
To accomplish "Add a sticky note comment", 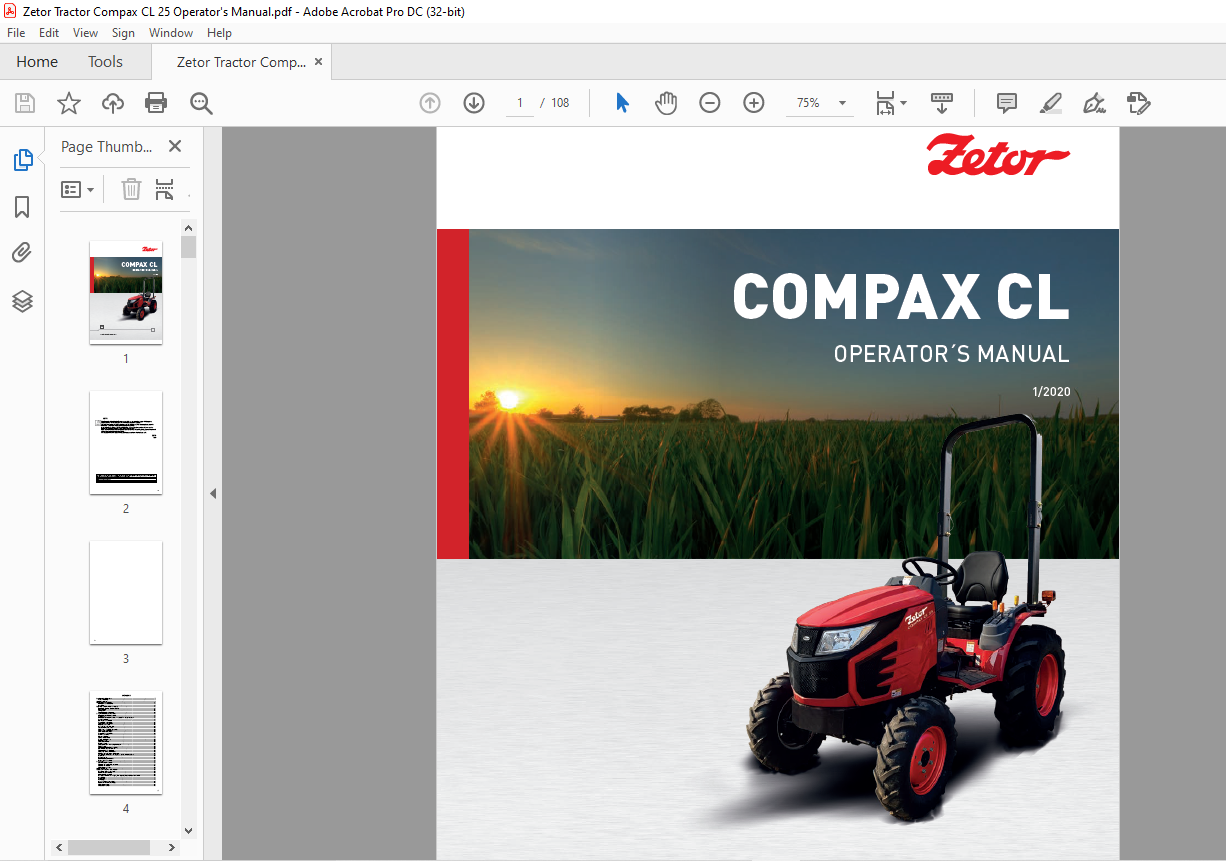I will 1007,103.
